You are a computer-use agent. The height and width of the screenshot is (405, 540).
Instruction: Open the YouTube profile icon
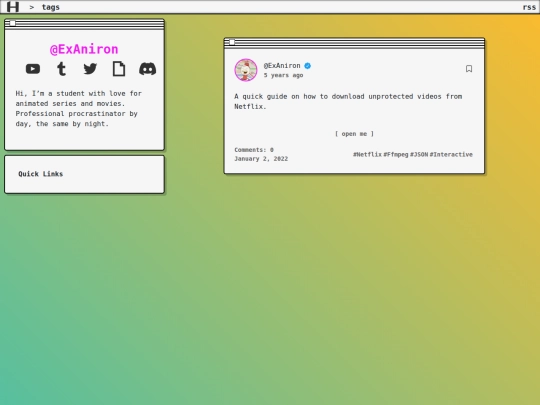pyautogui.click(x=33, y=69)
